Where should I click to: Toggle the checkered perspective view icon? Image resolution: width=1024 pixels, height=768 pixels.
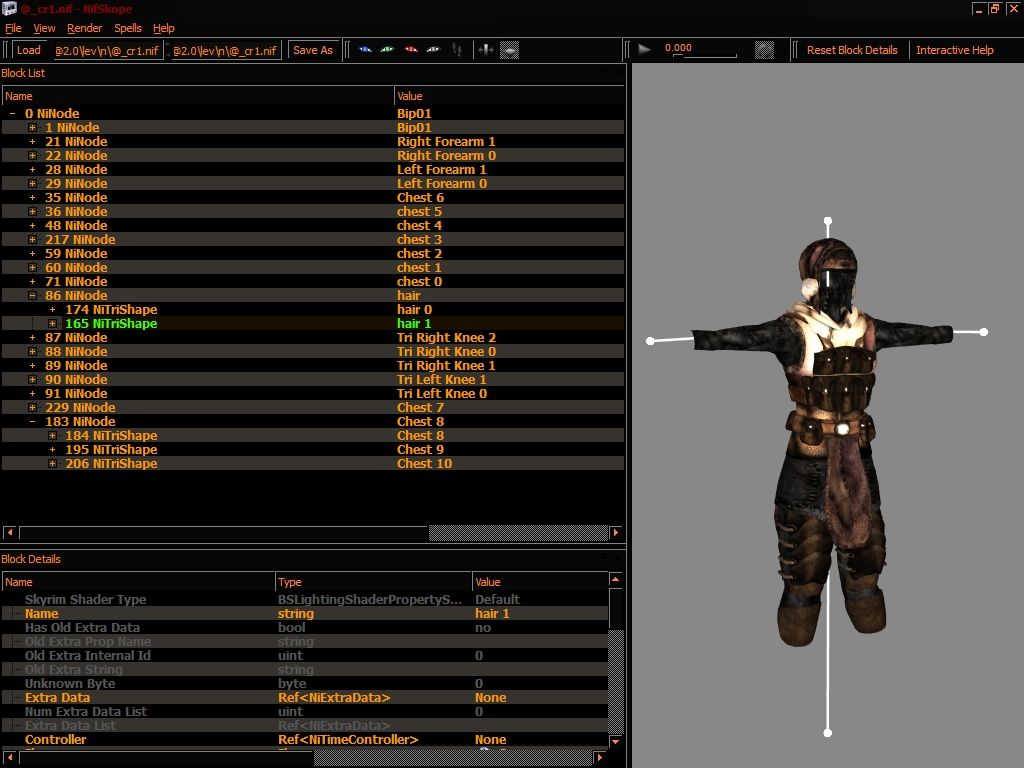(x=509, y=50)
